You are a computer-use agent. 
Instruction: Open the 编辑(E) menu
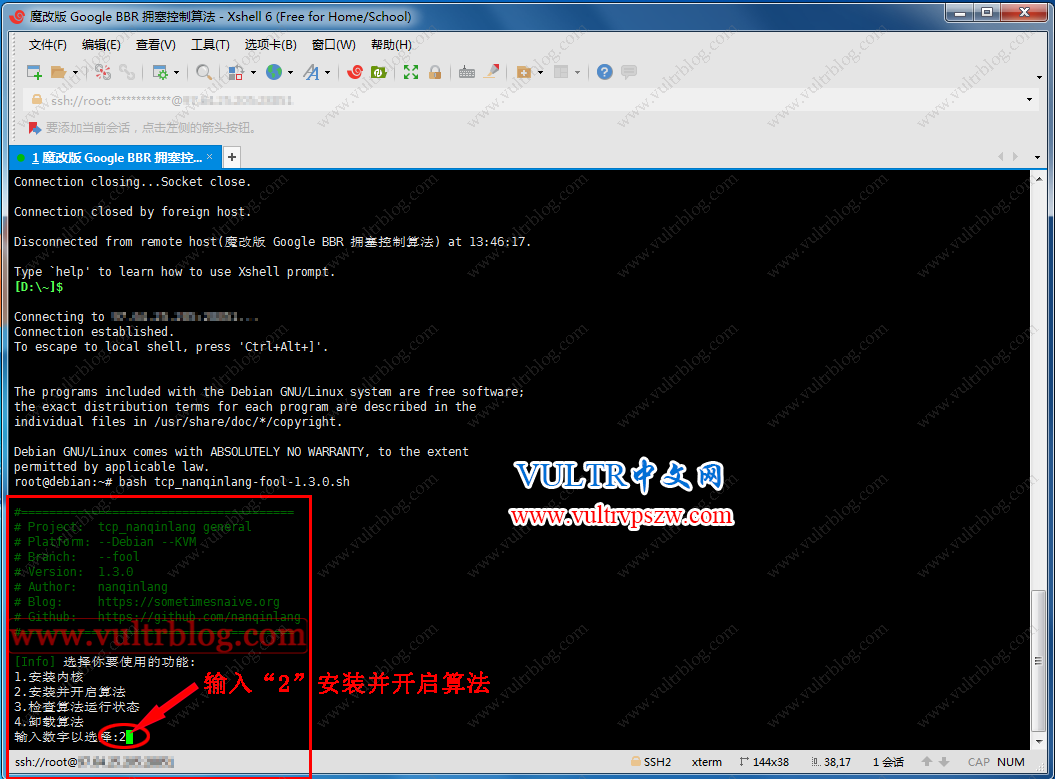pyautogui.click(x=101, y=44)
